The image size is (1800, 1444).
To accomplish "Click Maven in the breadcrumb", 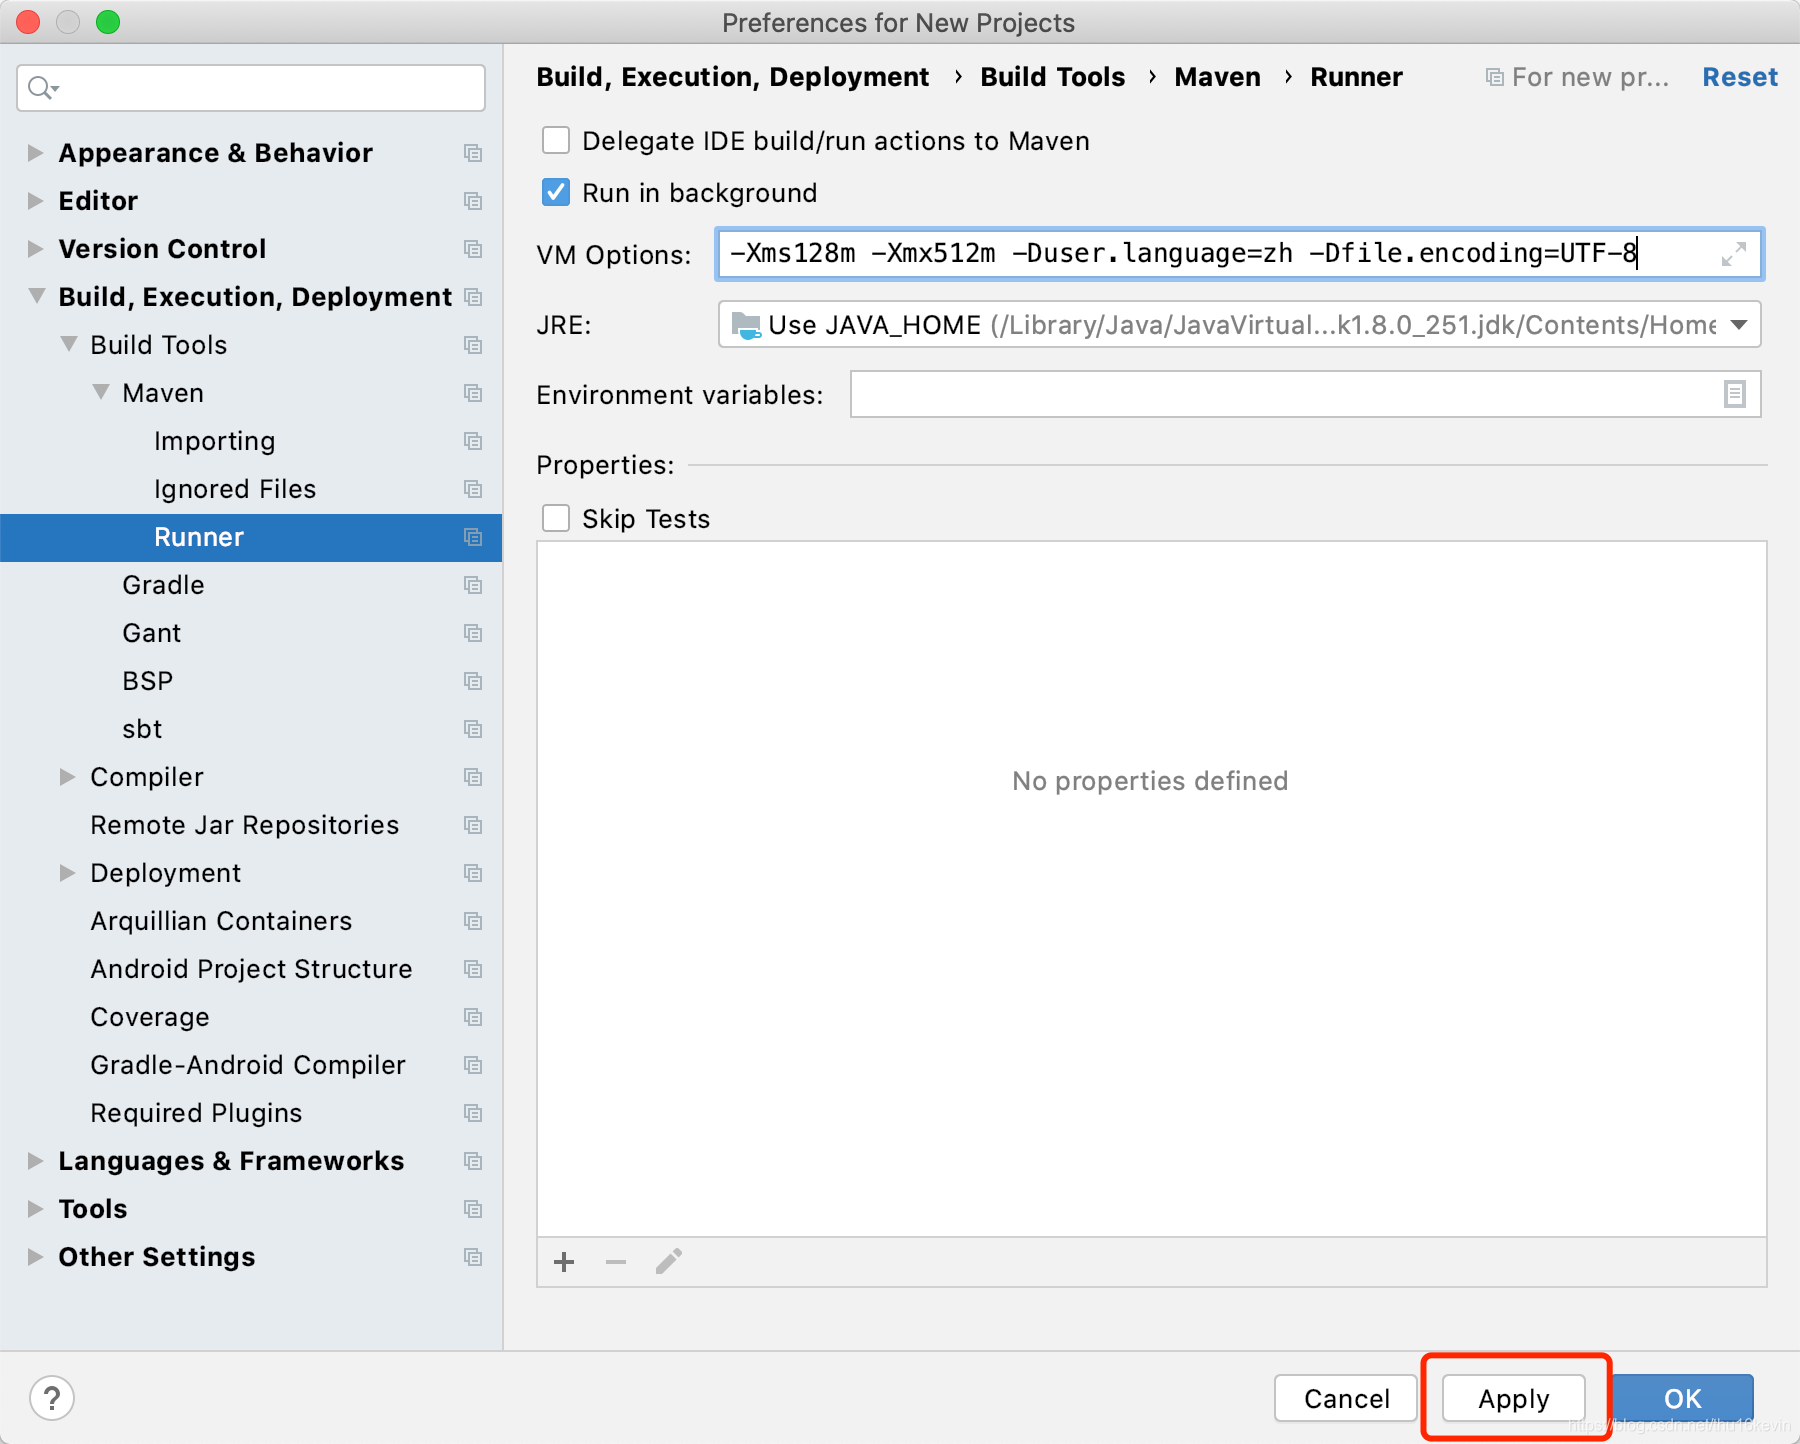I will [1218, 77].
